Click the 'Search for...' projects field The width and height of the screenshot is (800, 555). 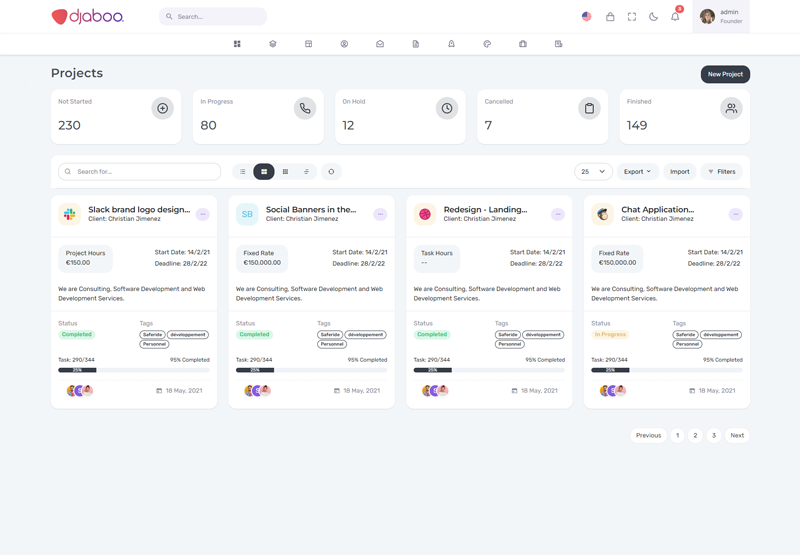pyautogui.click(x=139, y=172)
